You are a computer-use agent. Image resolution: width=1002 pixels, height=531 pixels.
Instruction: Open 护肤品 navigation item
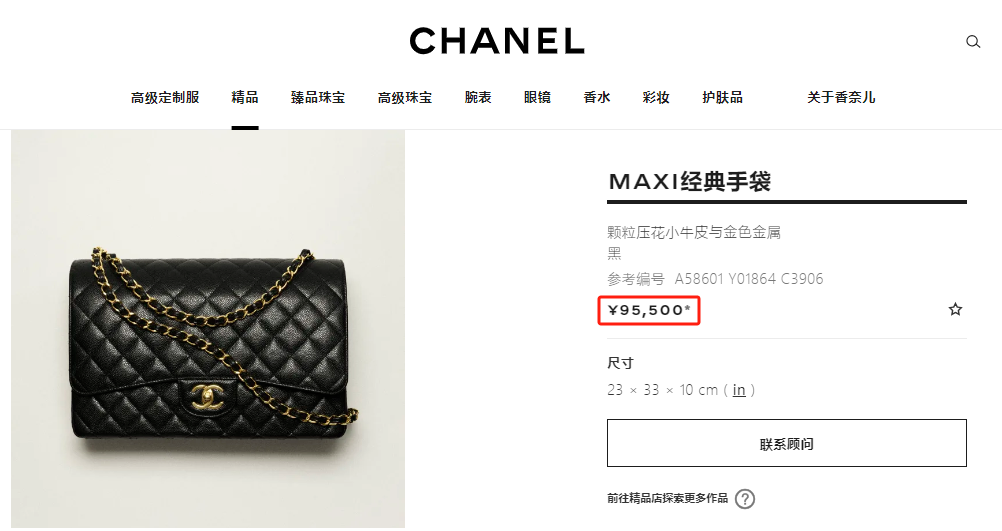722,98
